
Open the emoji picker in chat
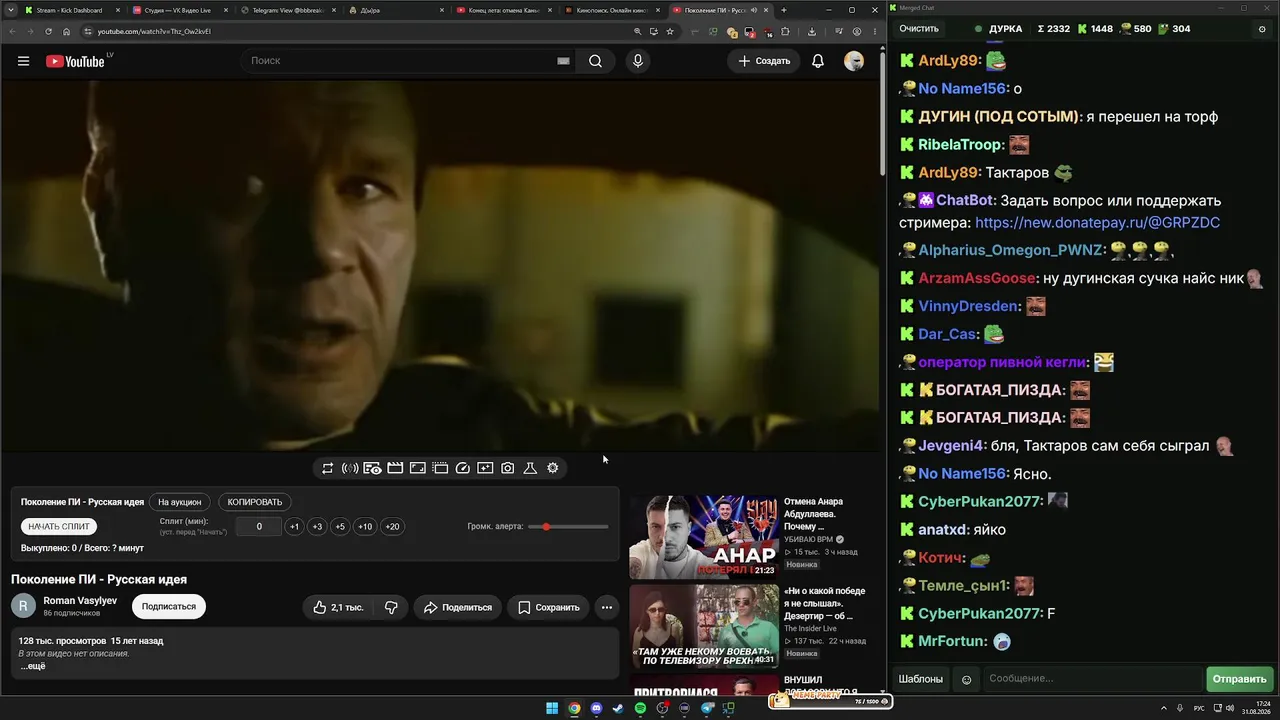coord(966,679)
